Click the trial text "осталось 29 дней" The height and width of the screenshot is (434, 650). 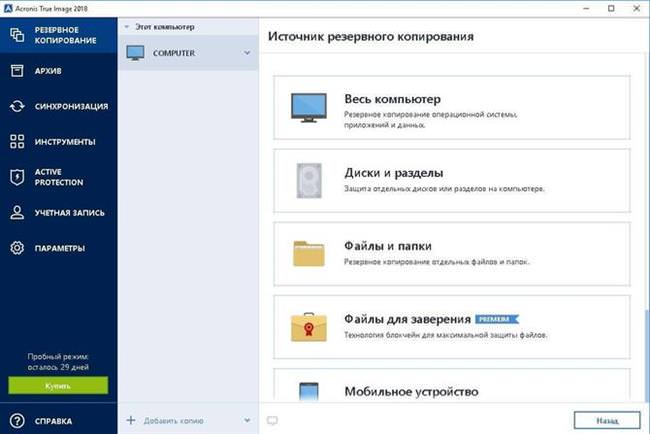tap(58, 367)
